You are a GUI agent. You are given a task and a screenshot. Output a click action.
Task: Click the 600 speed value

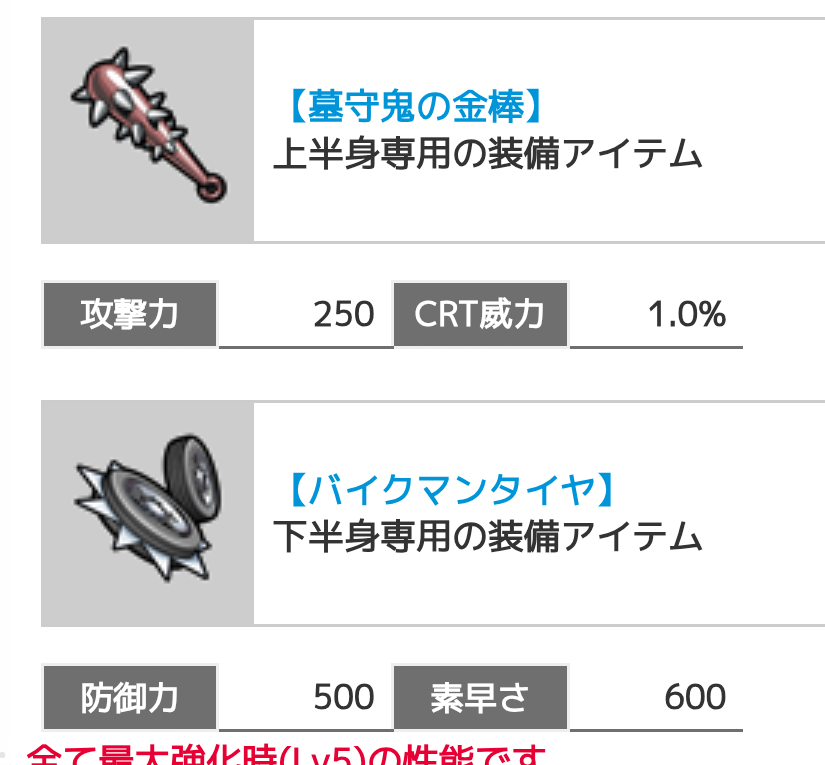click(695, 698)
